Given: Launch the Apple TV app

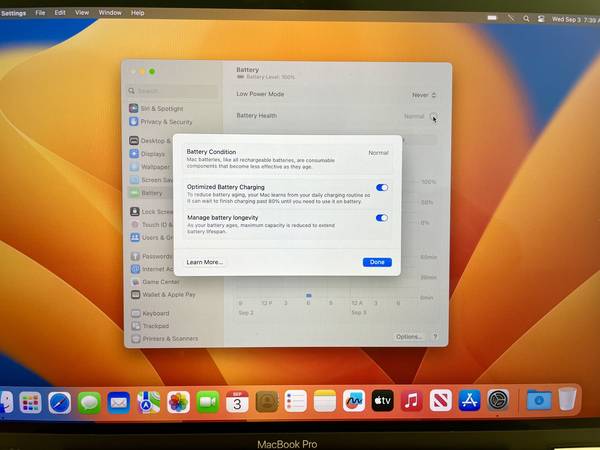Looking at the screenshot, I should tap(382, 401).
